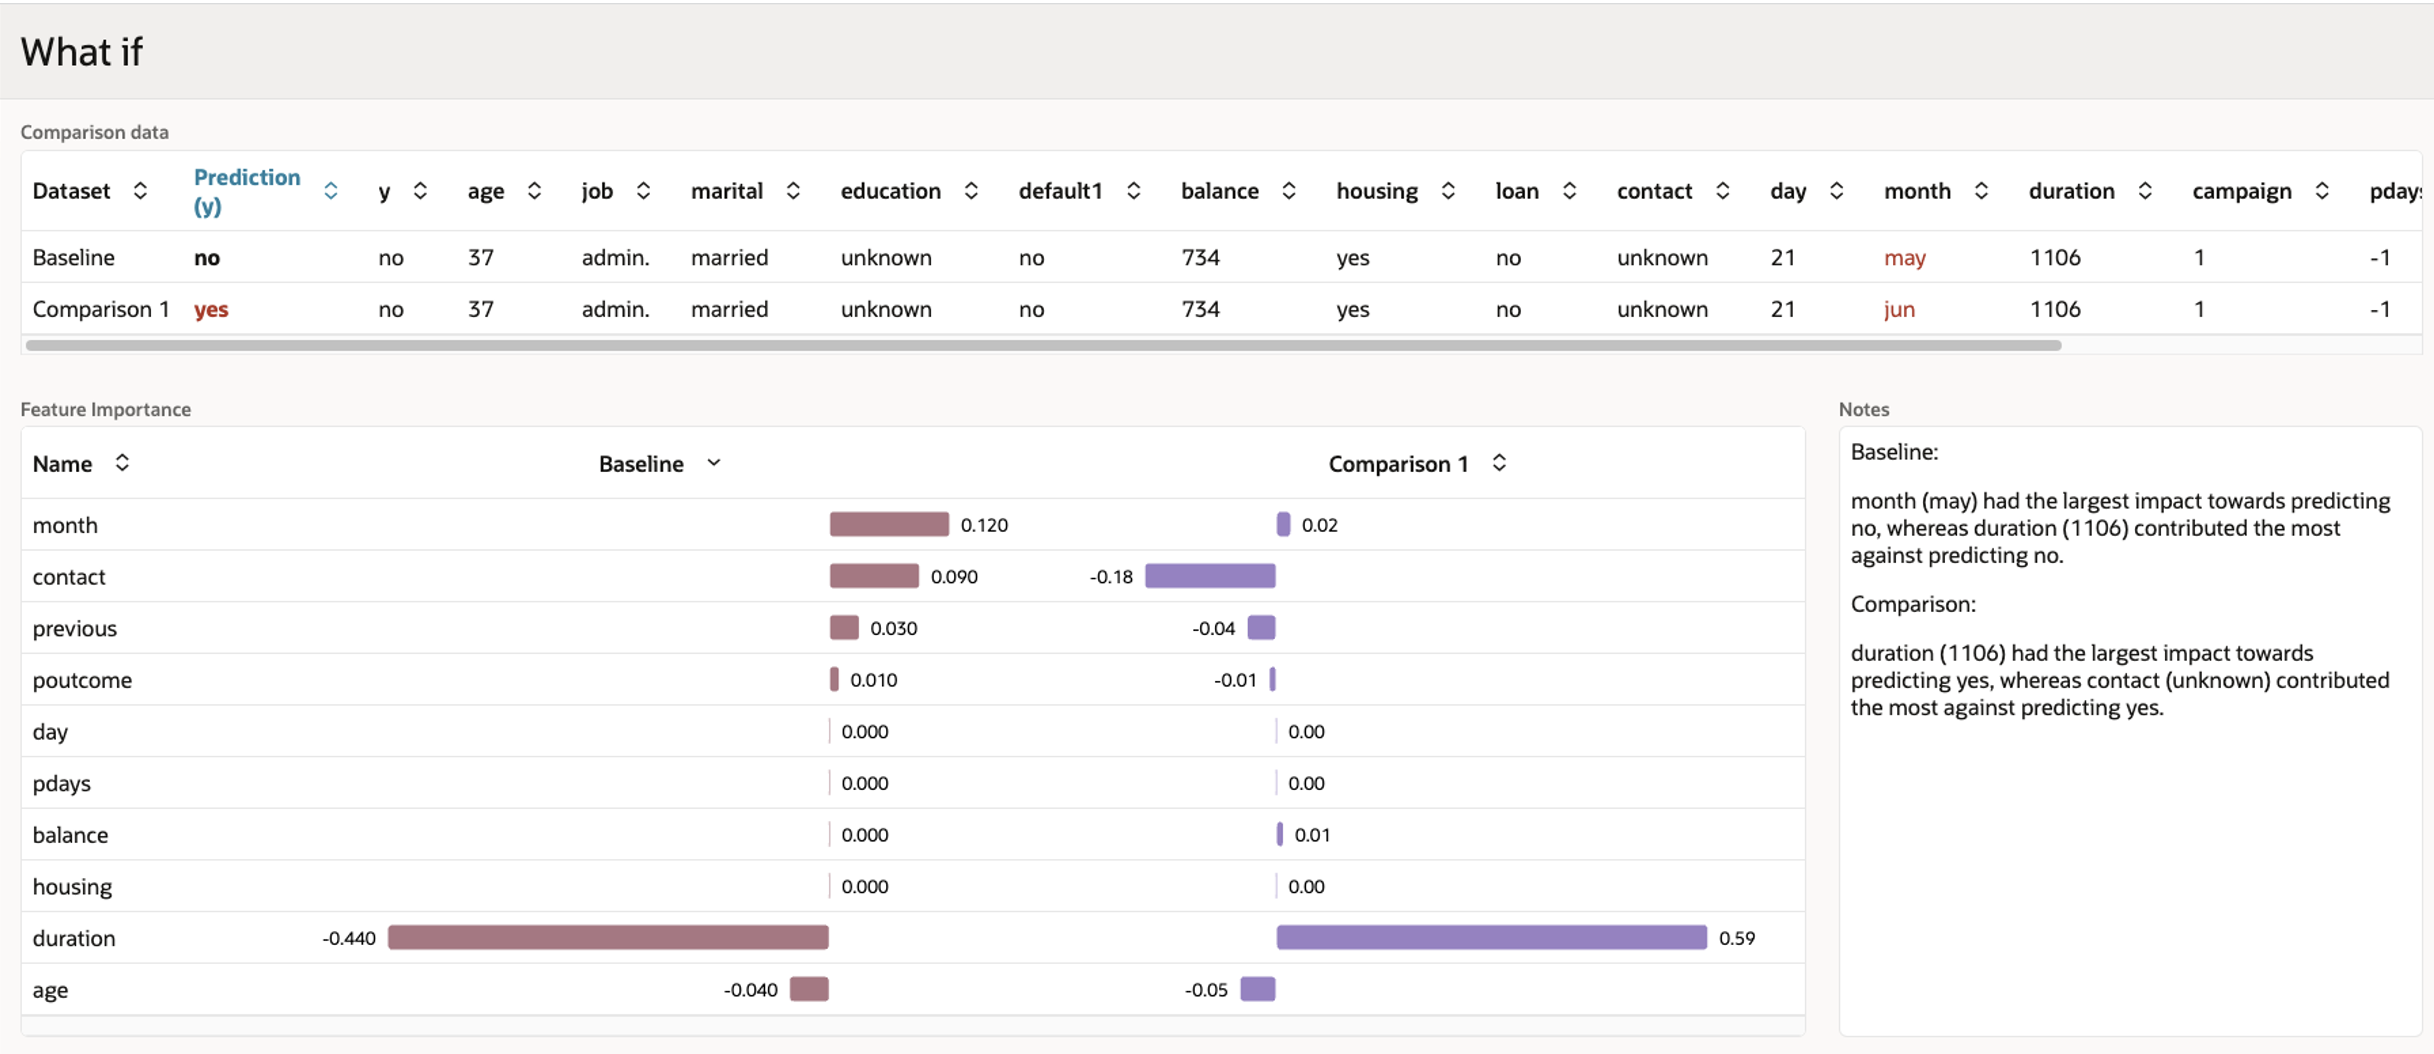
Task: Sort the table by Dataset column
Action: tap(140, 190)
